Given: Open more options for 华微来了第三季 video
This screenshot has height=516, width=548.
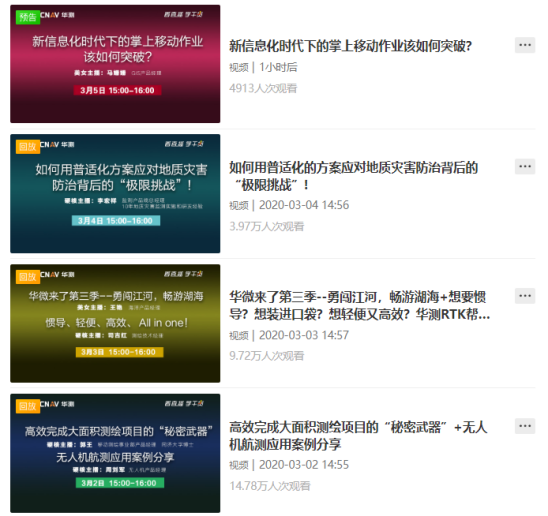Looking at the screenshot, I should click(x=525, y=296).
